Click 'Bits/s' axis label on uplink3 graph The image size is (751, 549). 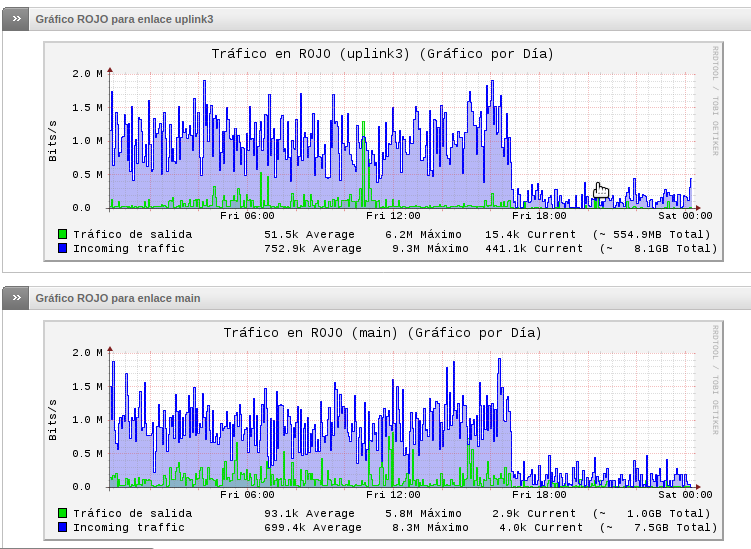53,141
